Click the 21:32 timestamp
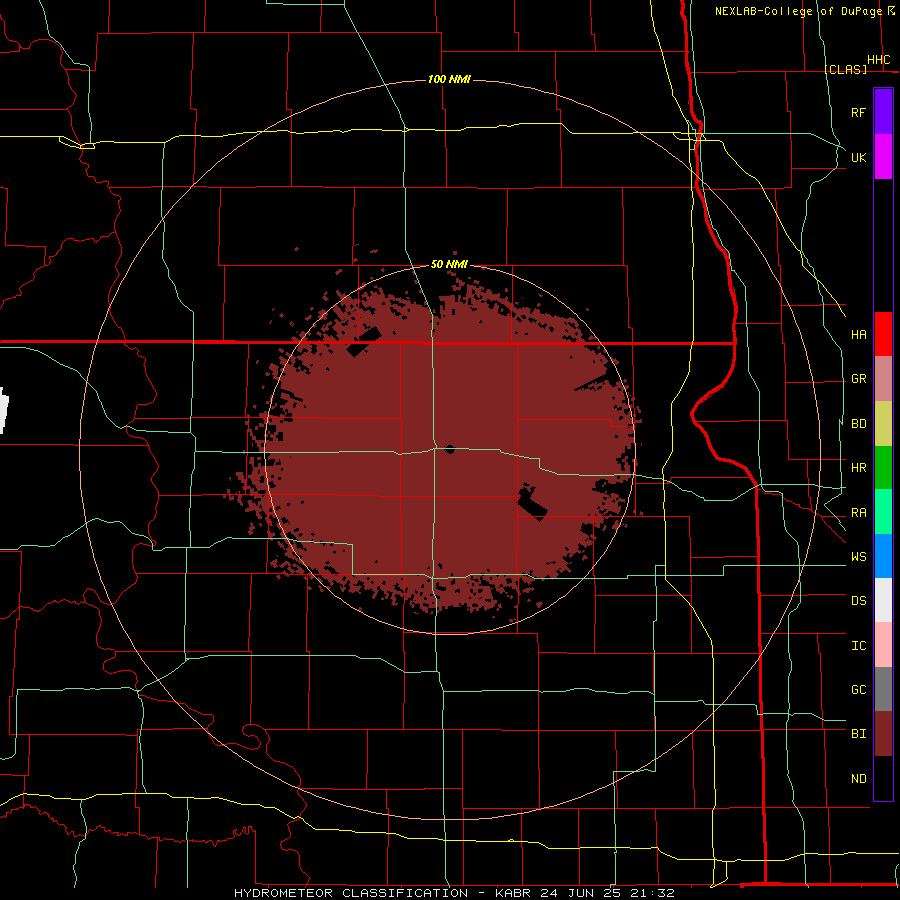The image size is (900, 900). (651, 893)
